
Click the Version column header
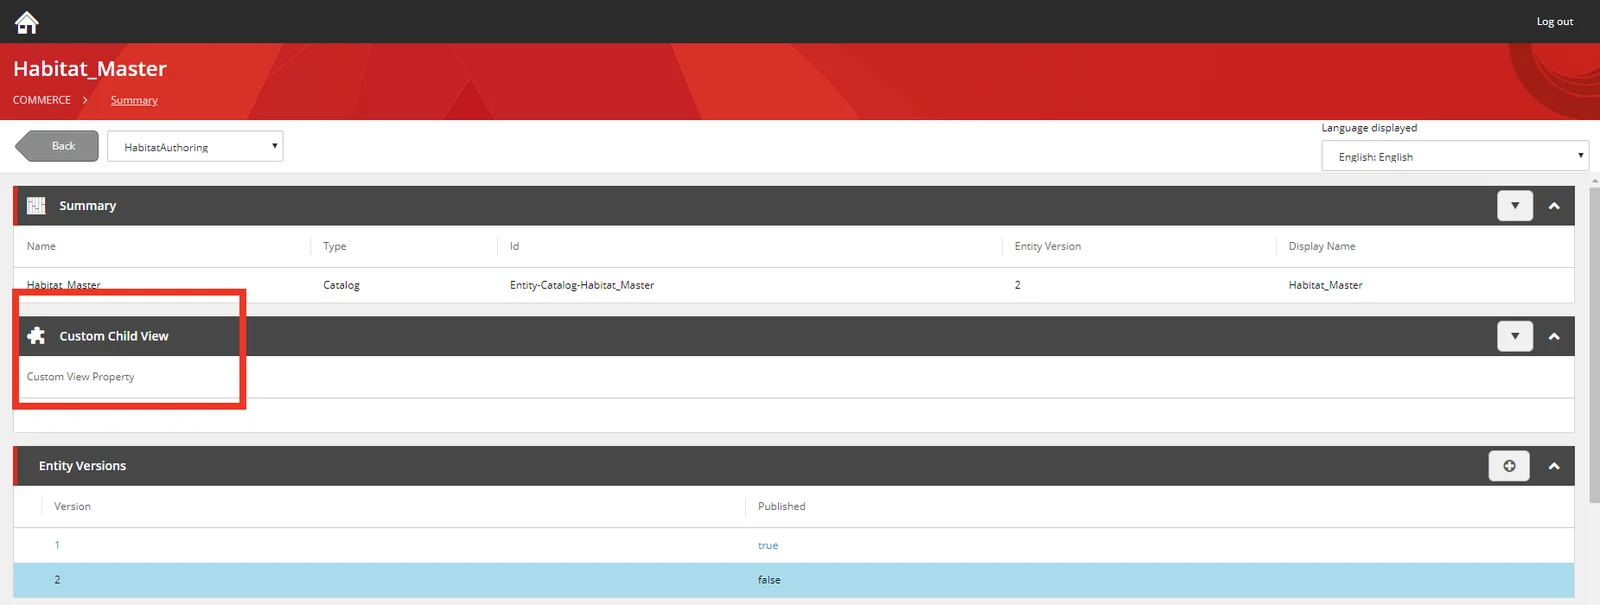coord(72,506)
